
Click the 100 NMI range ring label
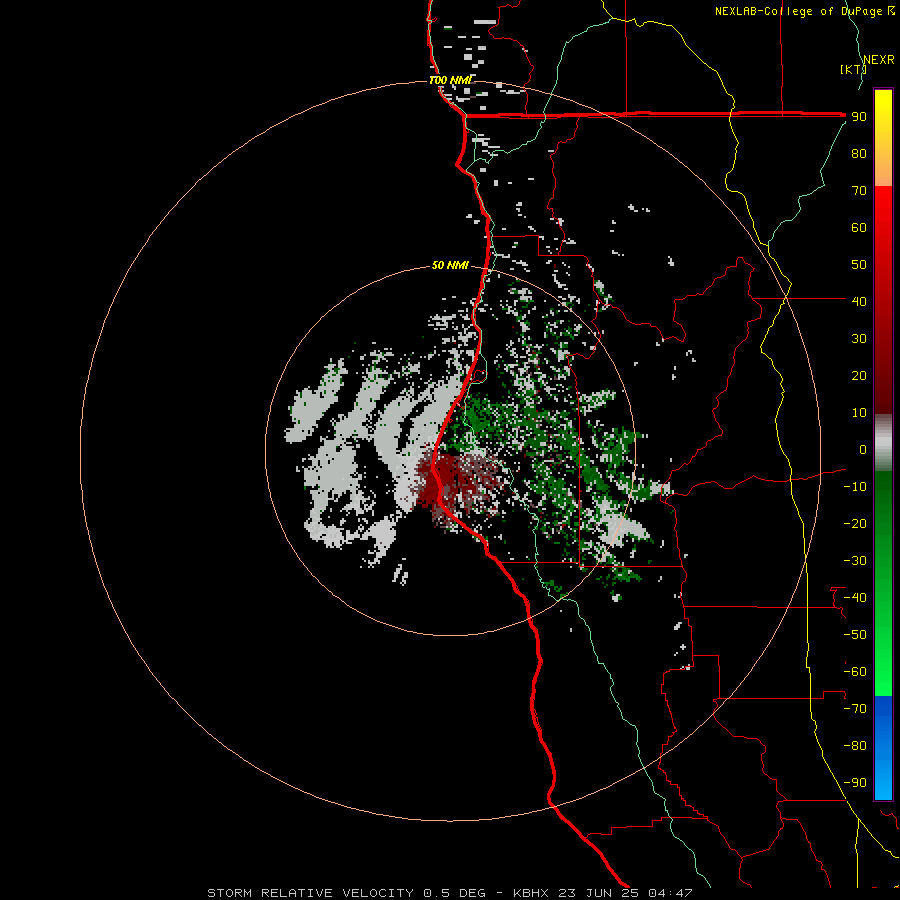(x=451, y=80)
